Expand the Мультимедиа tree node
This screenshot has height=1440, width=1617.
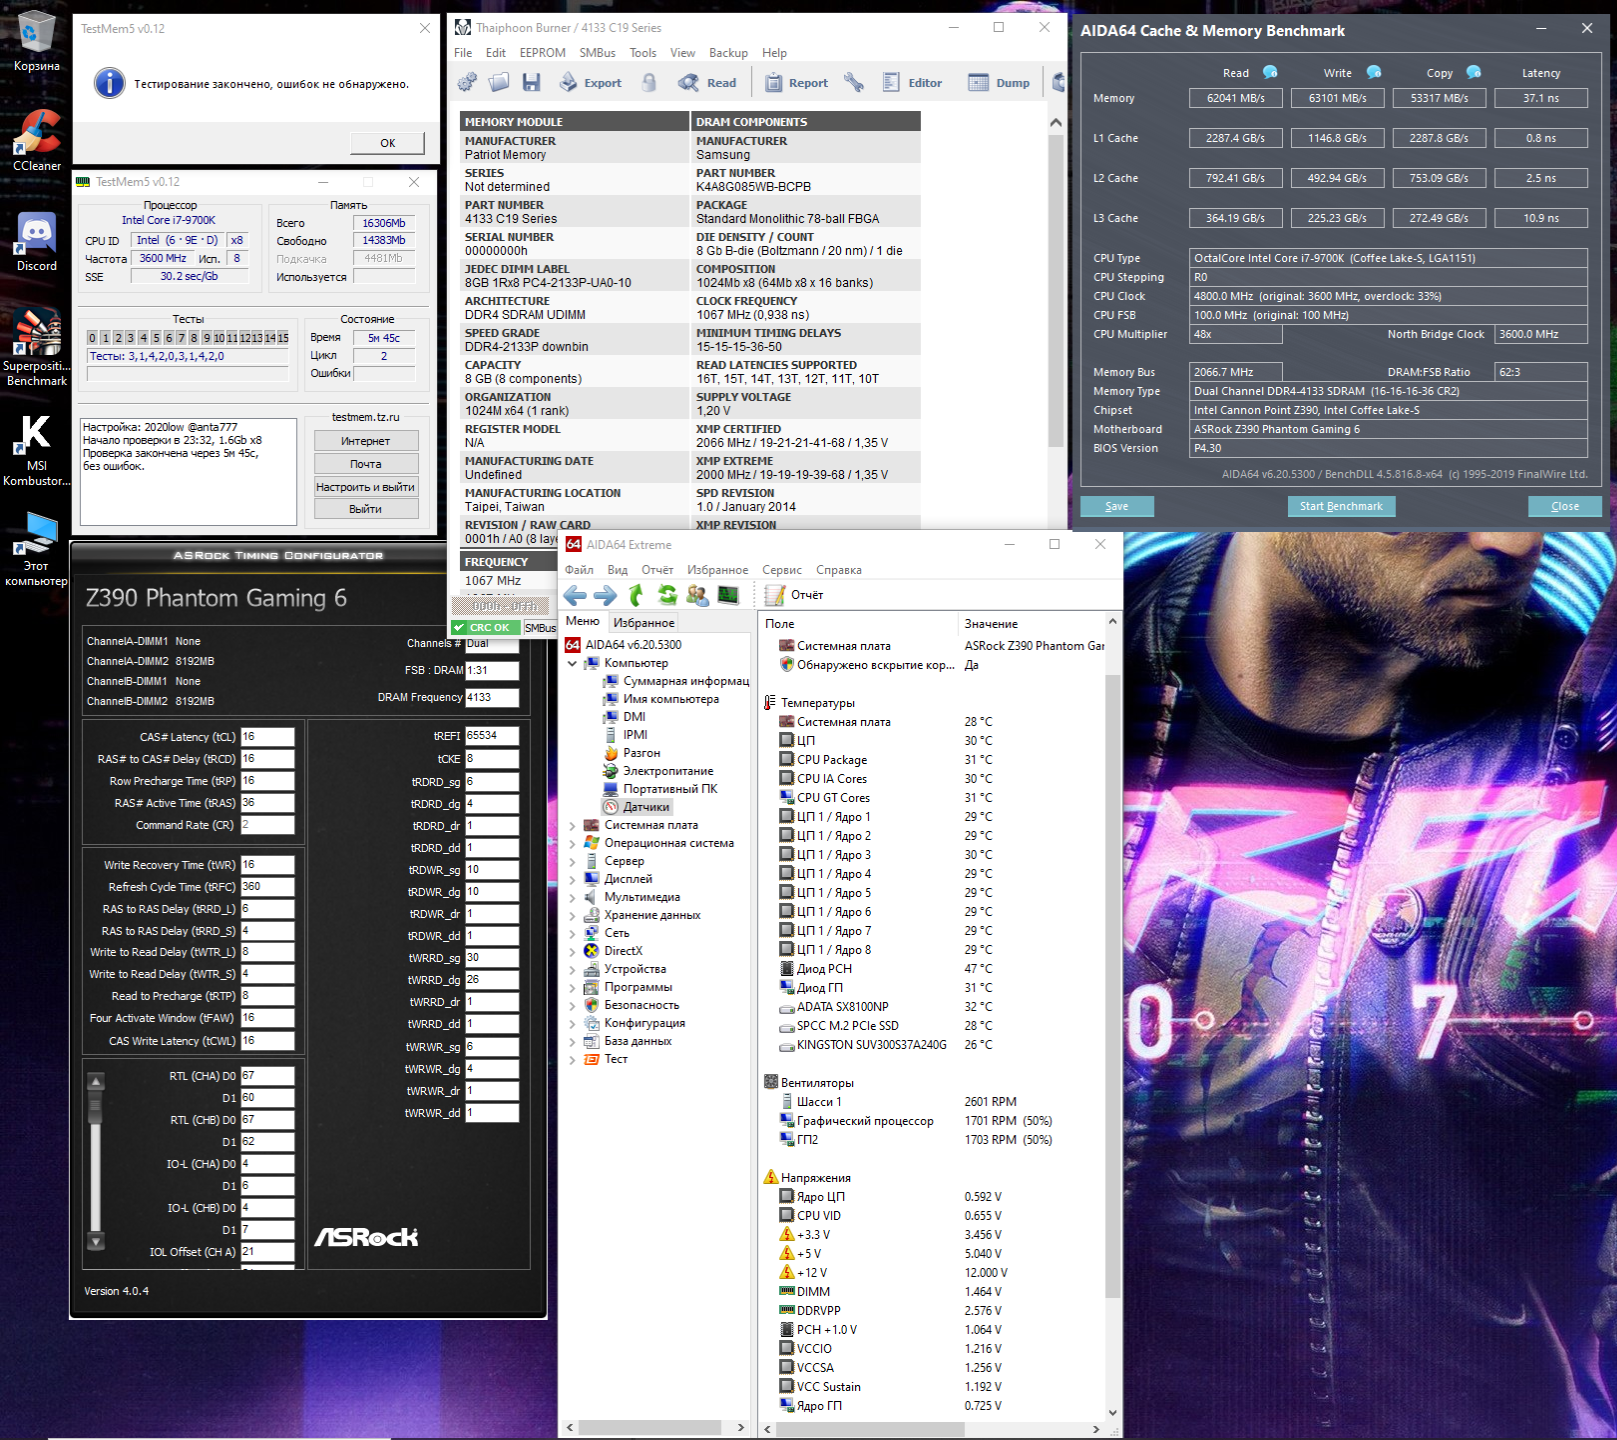click(x=572, y=897)
